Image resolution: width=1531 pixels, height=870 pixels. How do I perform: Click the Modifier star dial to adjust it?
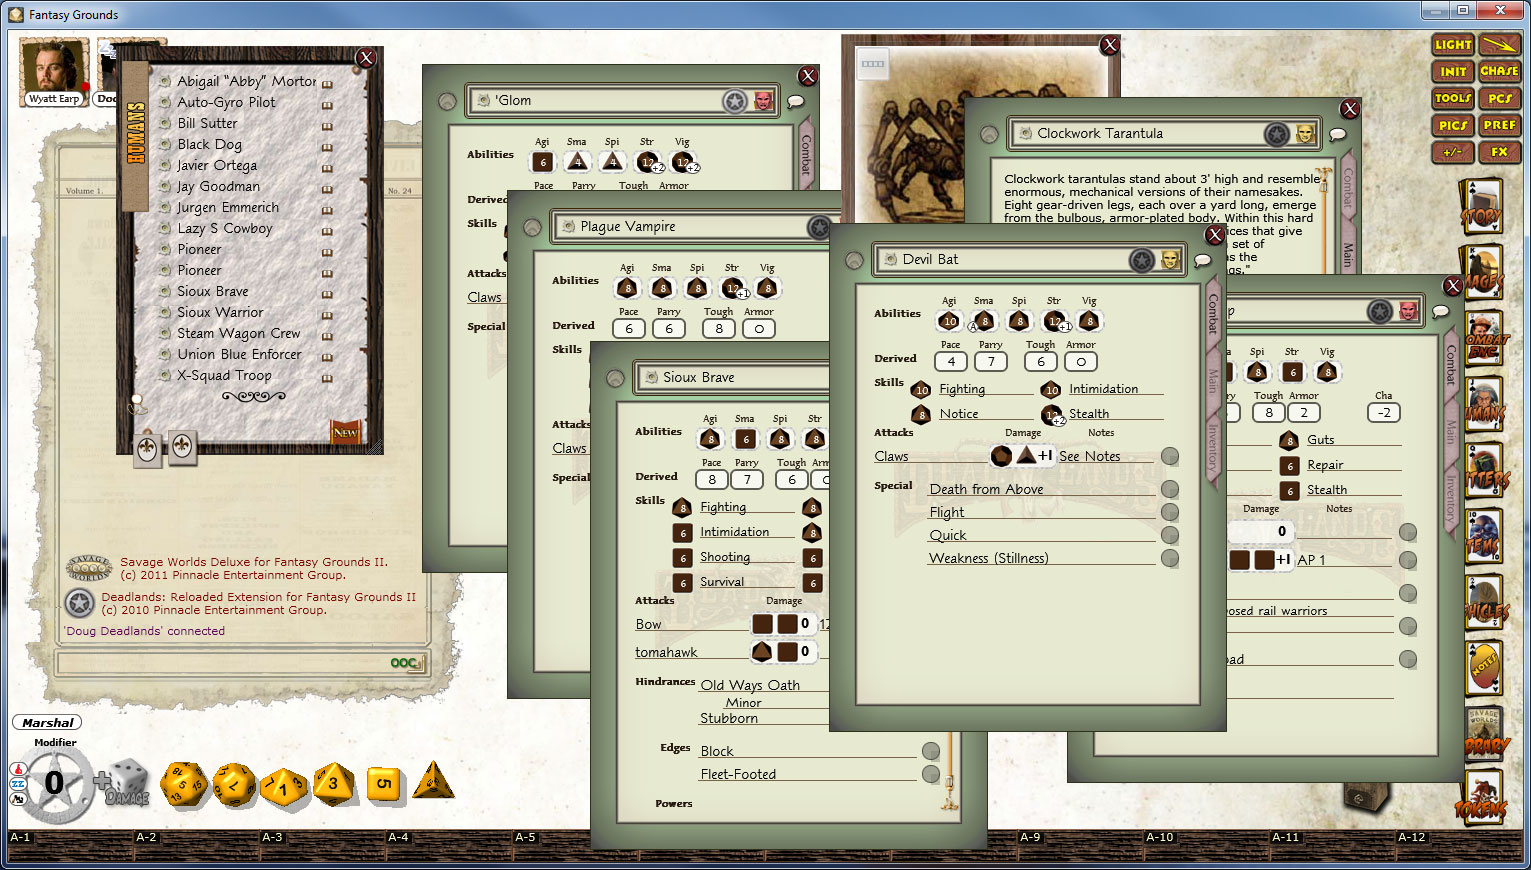[55, 785]
